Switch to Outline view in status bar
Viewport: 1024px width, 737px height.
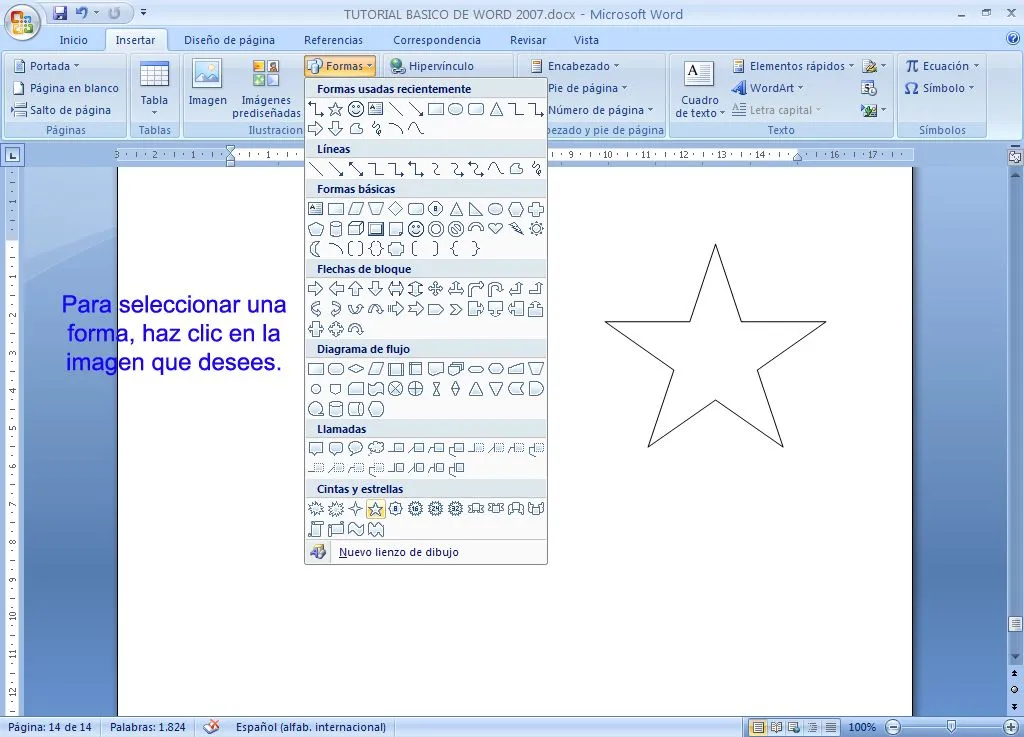pyautogui.click(x=812, y=727)
